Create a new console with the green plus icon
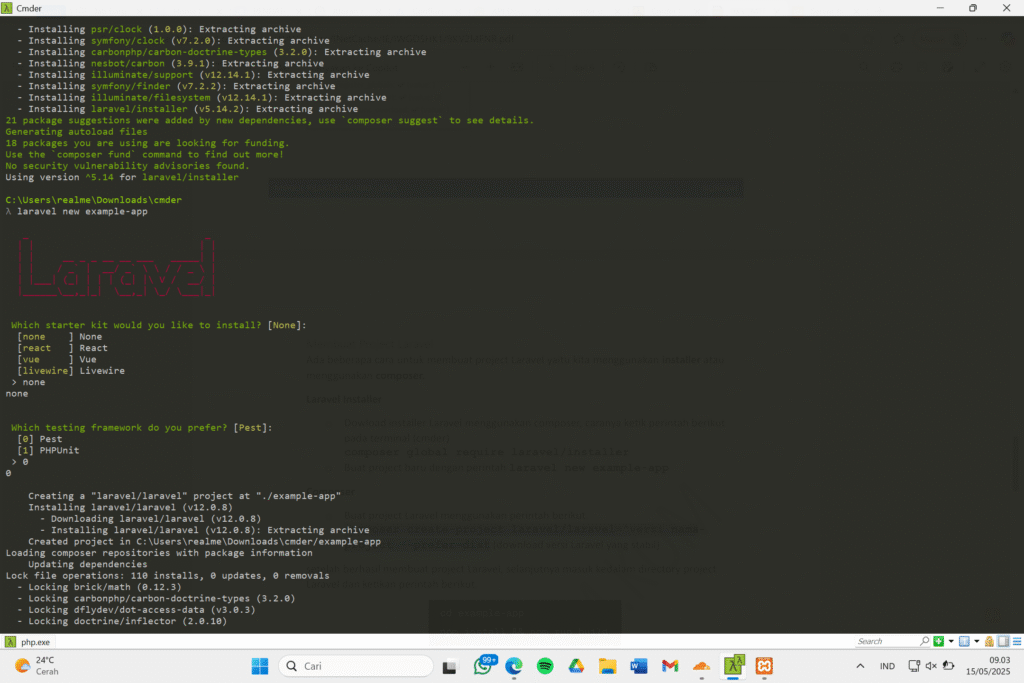This screenshot has height=683, width=1024. tap(938, 641)
